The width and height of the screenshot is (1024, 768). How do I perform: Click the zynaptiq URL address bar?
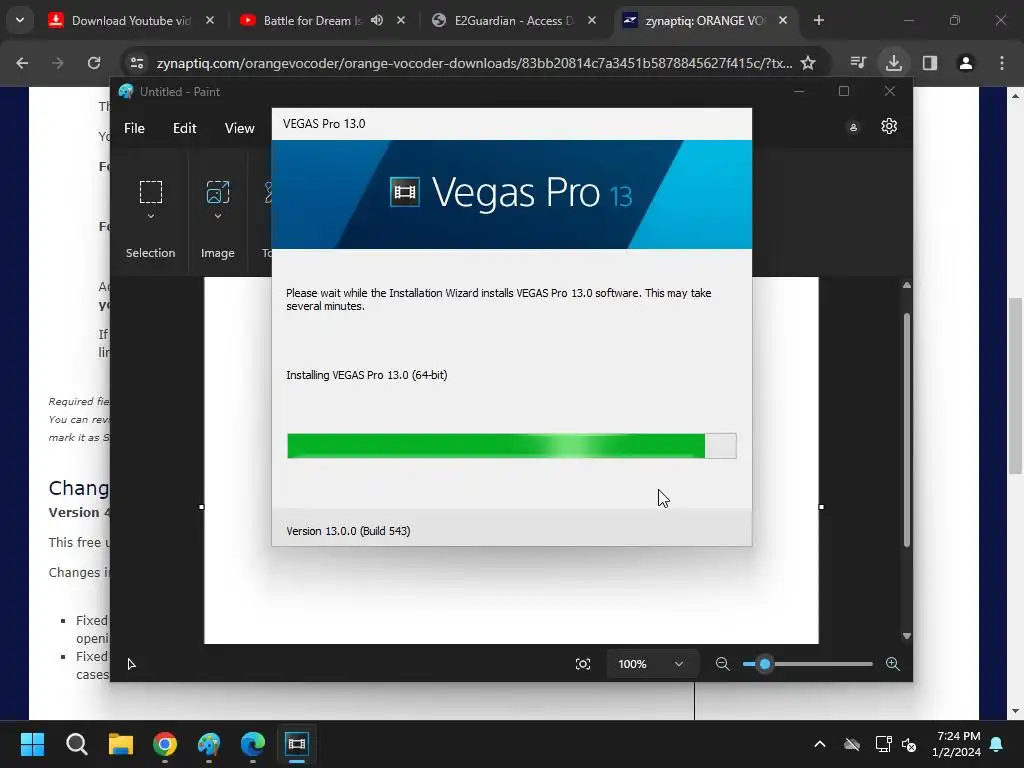point(474,63)
